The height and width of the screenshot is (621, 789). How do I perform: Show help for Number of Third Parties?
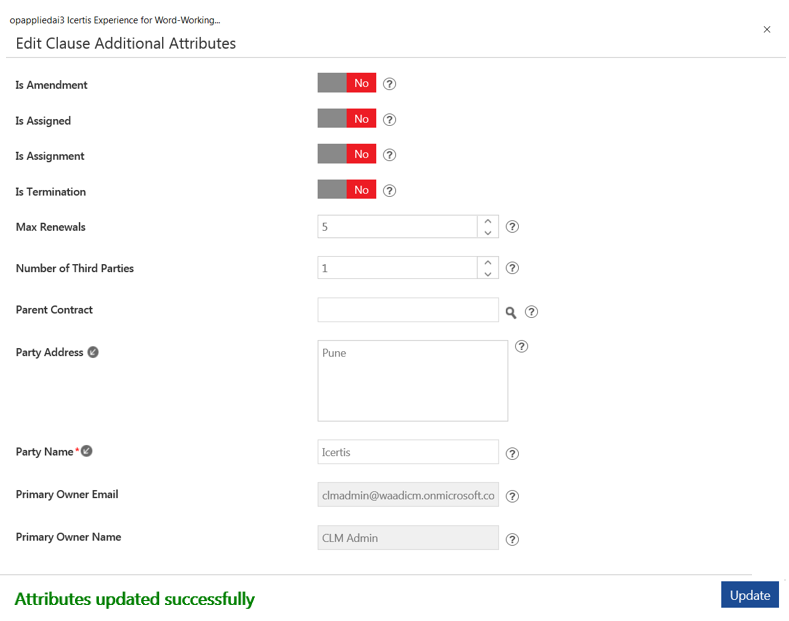coord(512,268)
